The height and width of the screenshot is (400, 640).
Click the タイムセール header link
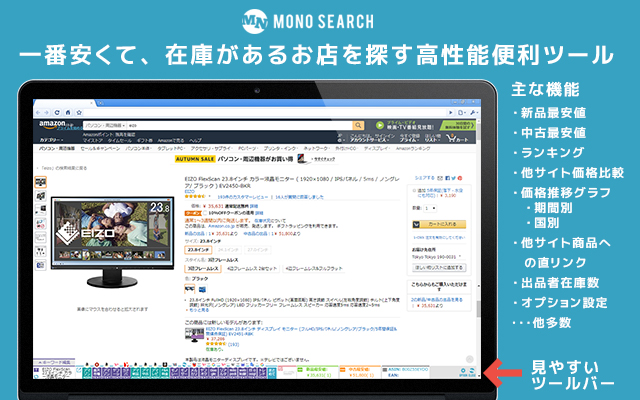120,140
